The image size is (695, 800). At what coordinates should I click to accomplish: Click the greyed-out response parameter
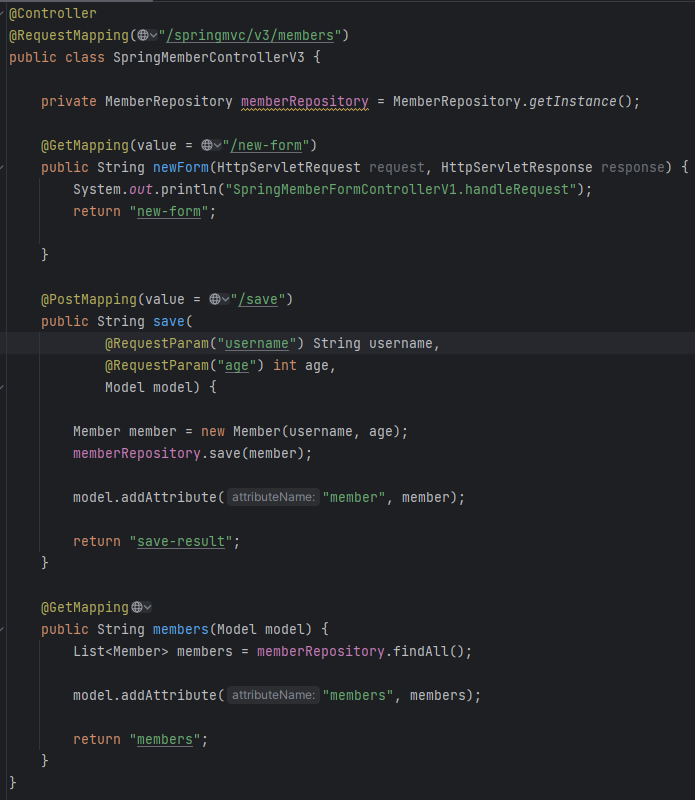(633, 167)
